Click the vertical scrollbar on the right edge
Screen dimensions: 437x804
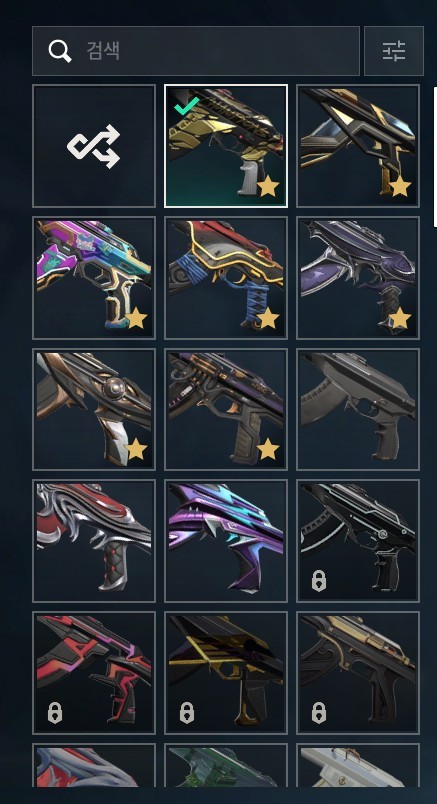click(x=435, y=156)
